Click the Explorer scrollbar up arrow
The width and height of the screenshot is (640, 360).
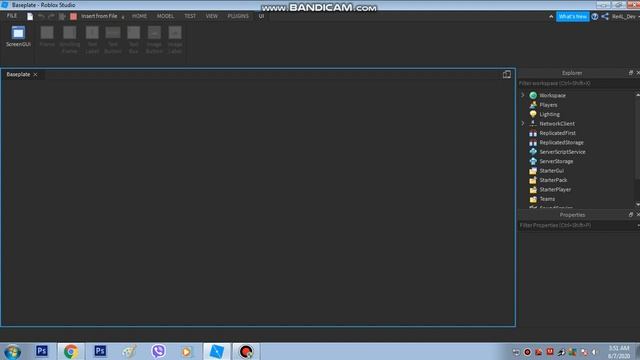(638, 95)
